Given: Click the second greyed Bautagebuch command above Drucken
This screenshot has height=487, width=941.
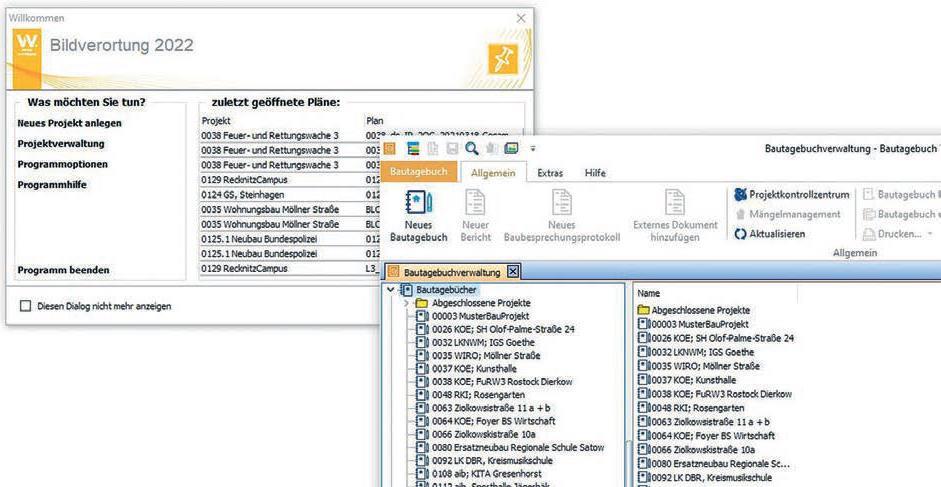Looking at the screenshot, I should 901,214.
